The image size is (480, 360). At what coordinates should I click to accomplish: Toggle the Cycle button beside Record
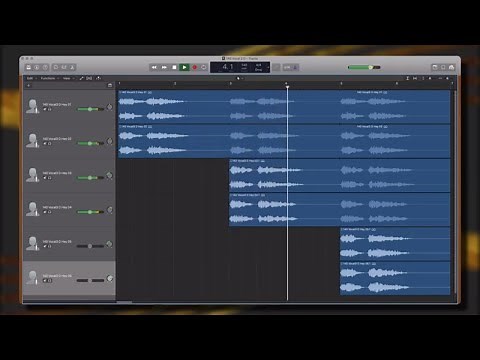(x=203, y=67)
